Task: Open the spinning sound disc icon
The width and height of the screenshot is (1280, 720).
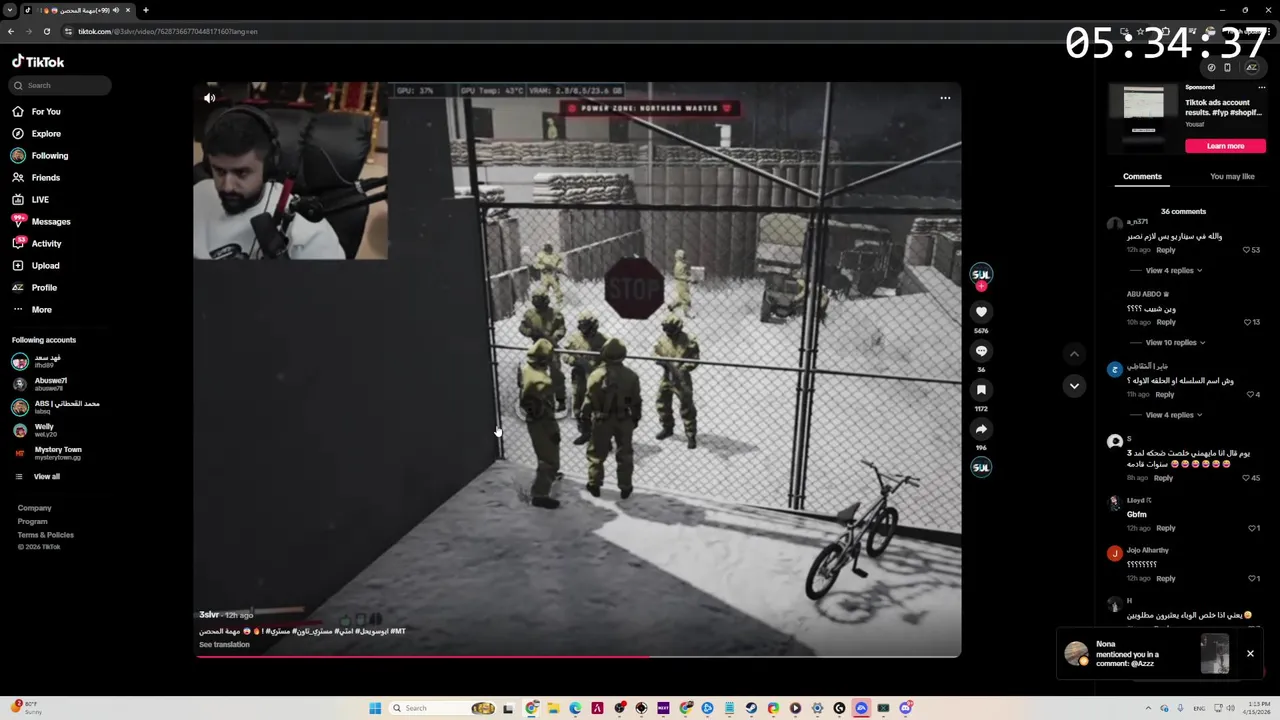Action: click(x=981, y=467)
